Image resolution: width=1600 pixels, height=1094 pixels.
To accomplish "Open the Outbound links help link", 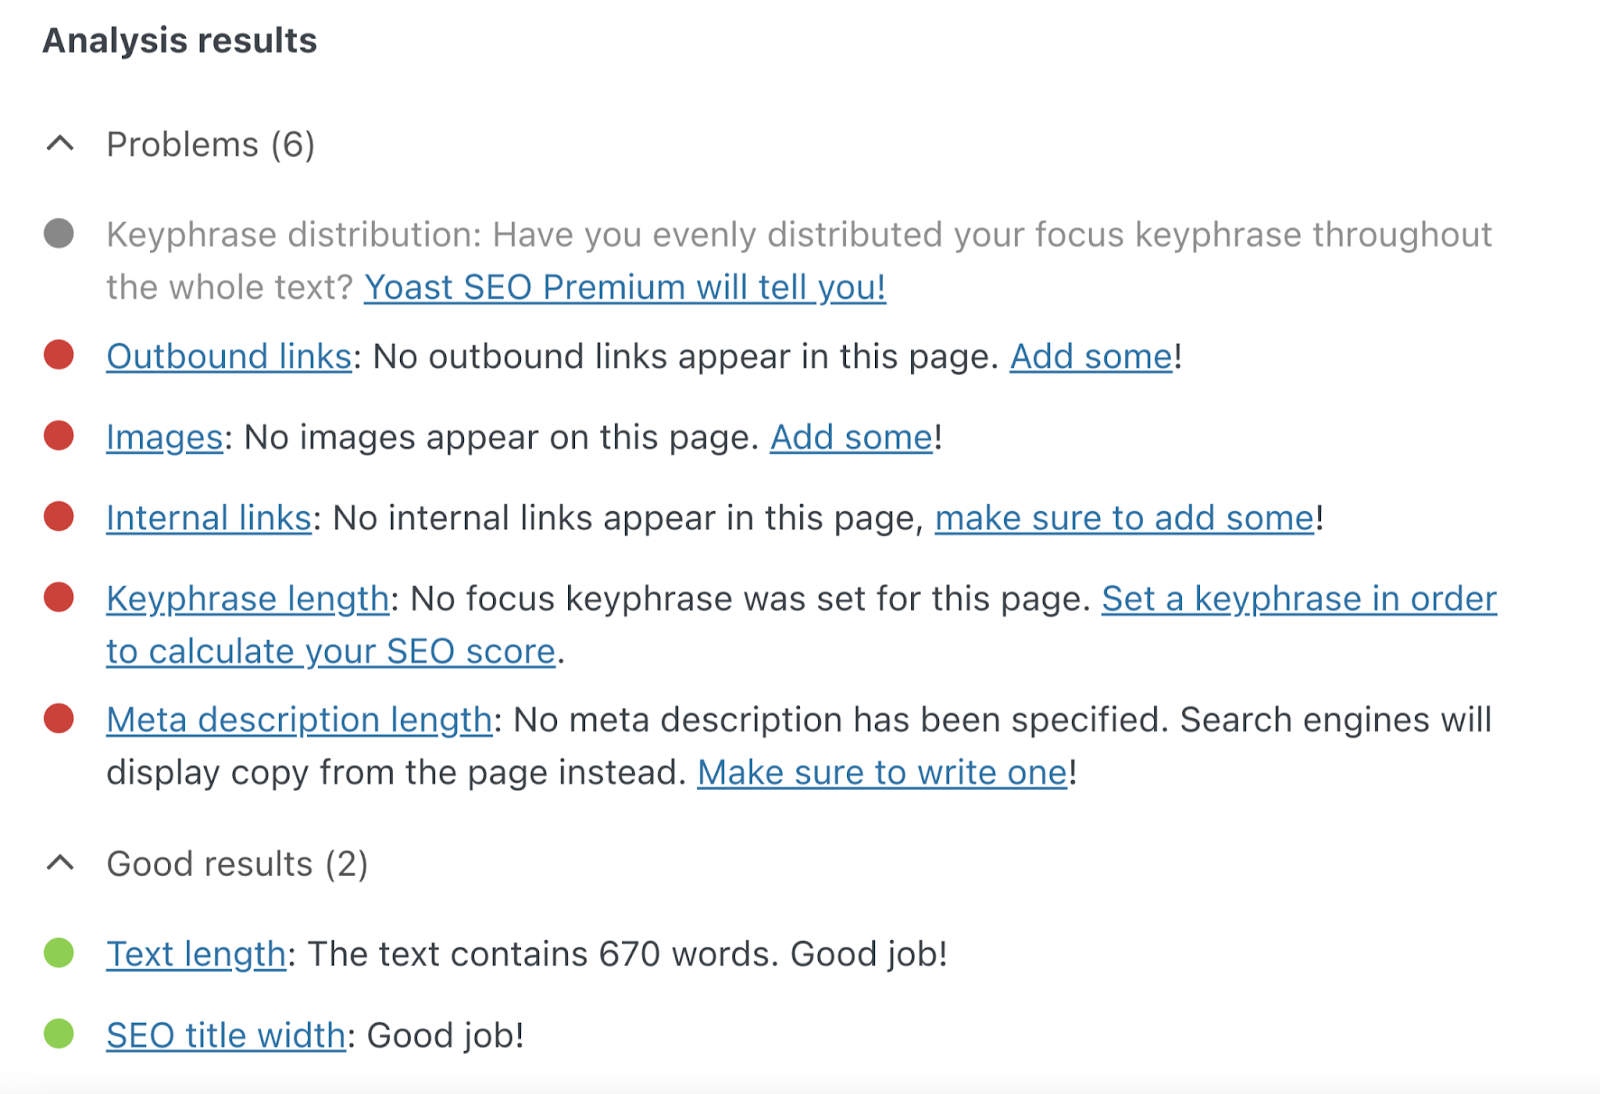I will 228,357.
